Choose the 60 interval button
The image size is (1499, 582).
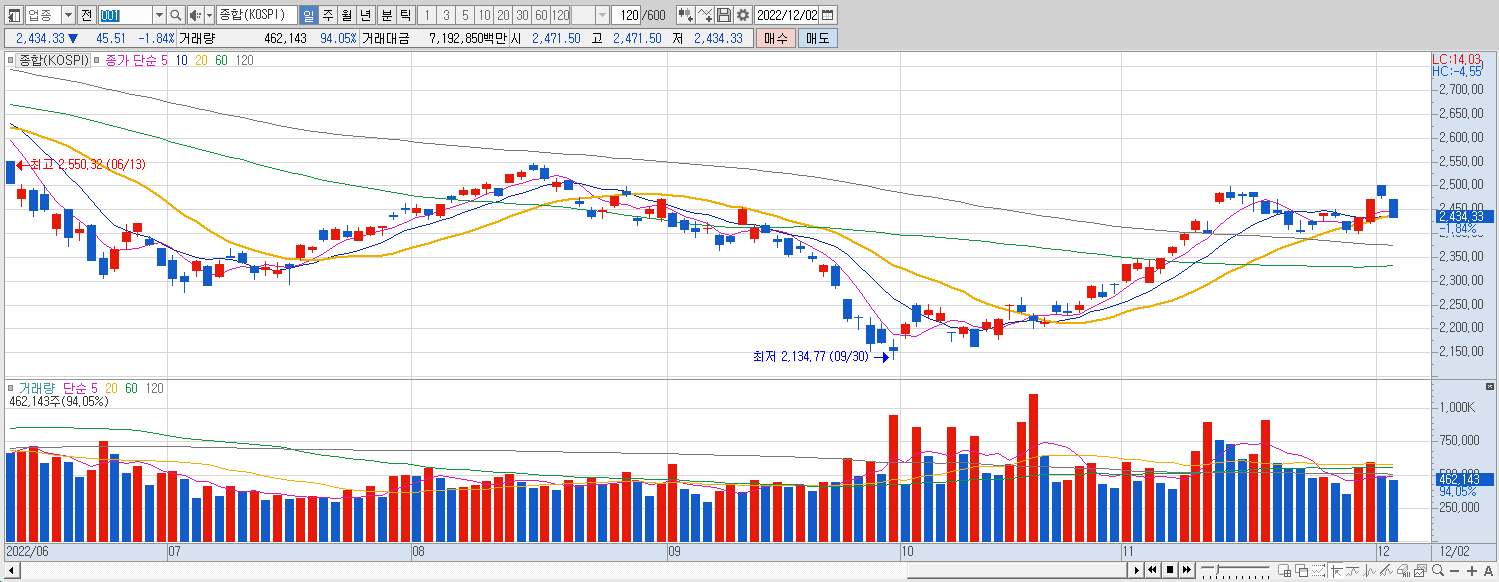[541, 15]
